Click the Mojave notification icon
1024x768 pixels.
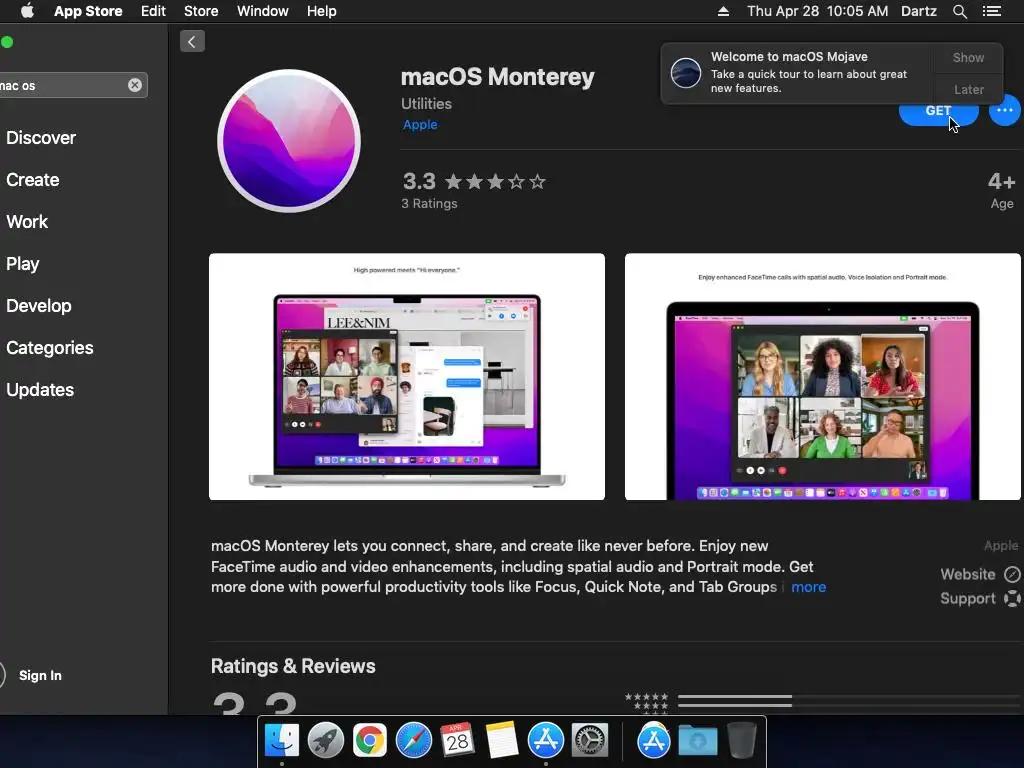pos(686,72)
